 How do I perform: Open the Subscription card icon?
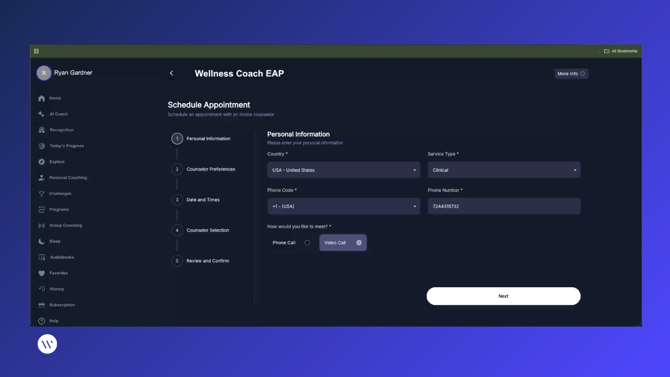coord(41,305)
